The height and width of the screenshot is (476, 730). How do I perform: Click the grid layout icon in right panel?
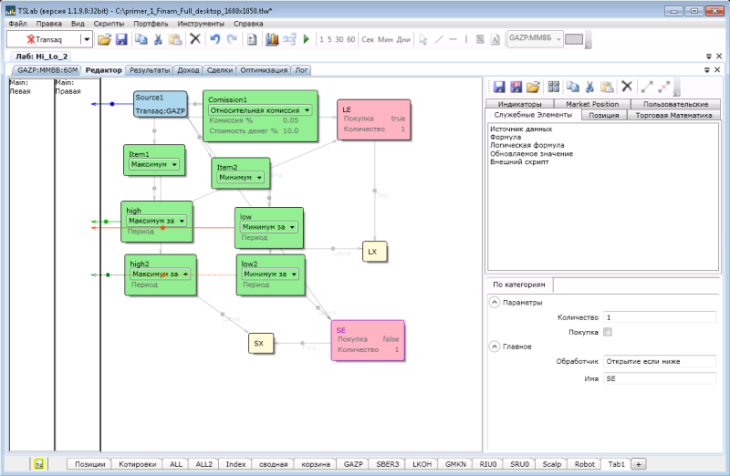[553, 87]
